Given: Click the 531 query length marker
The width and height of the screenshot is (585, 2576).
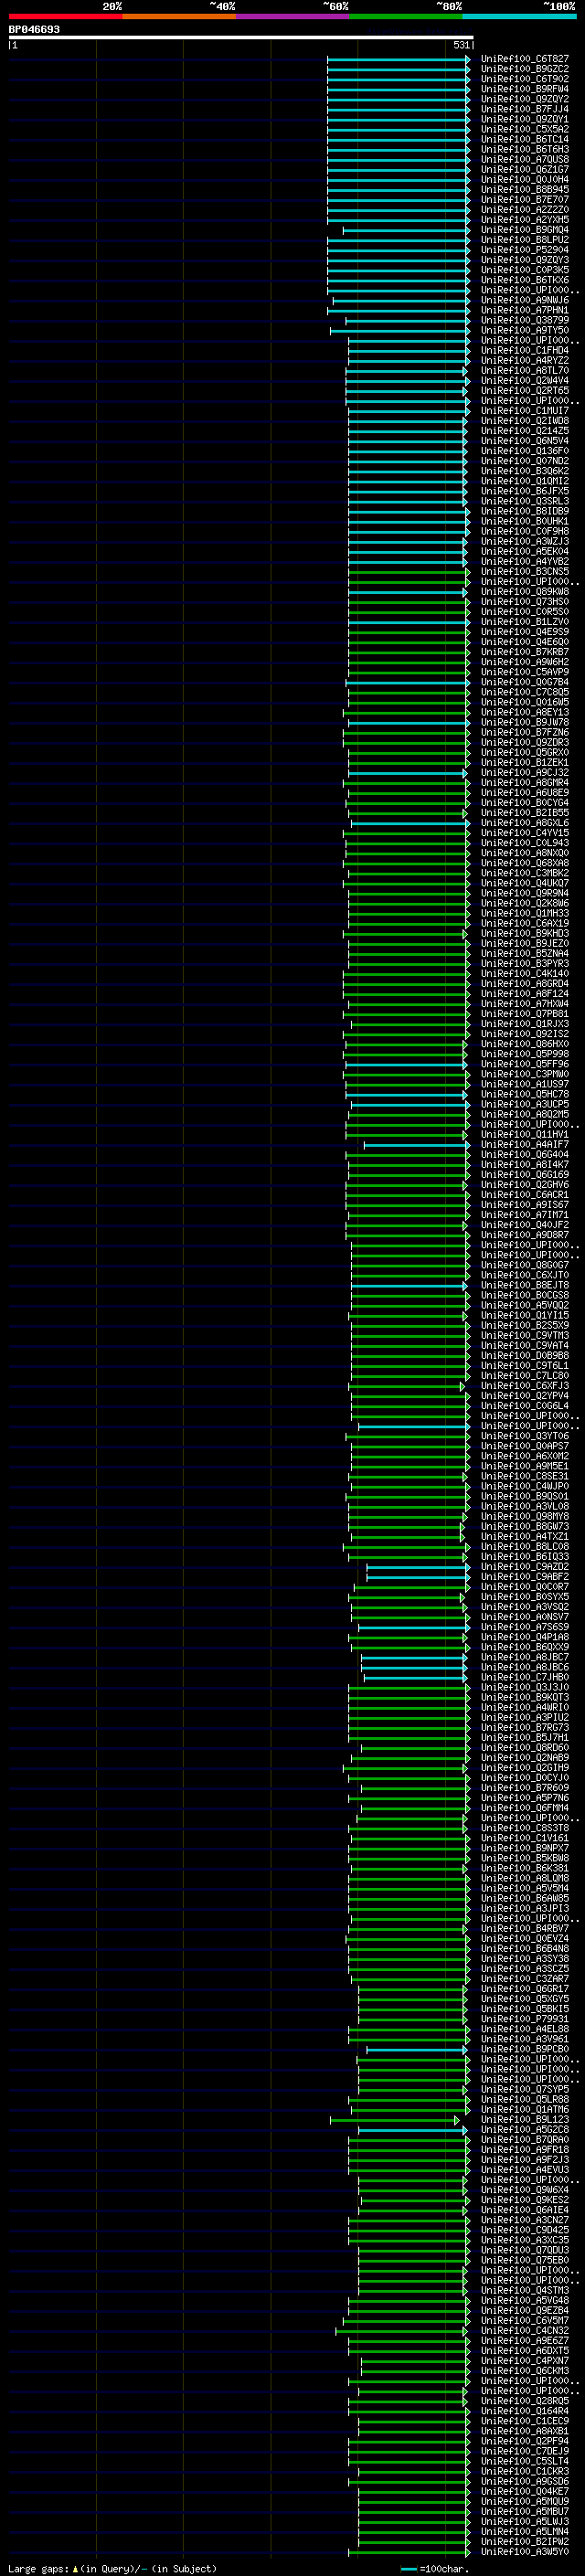Looking at the screenshot, I should pos(461,45).
